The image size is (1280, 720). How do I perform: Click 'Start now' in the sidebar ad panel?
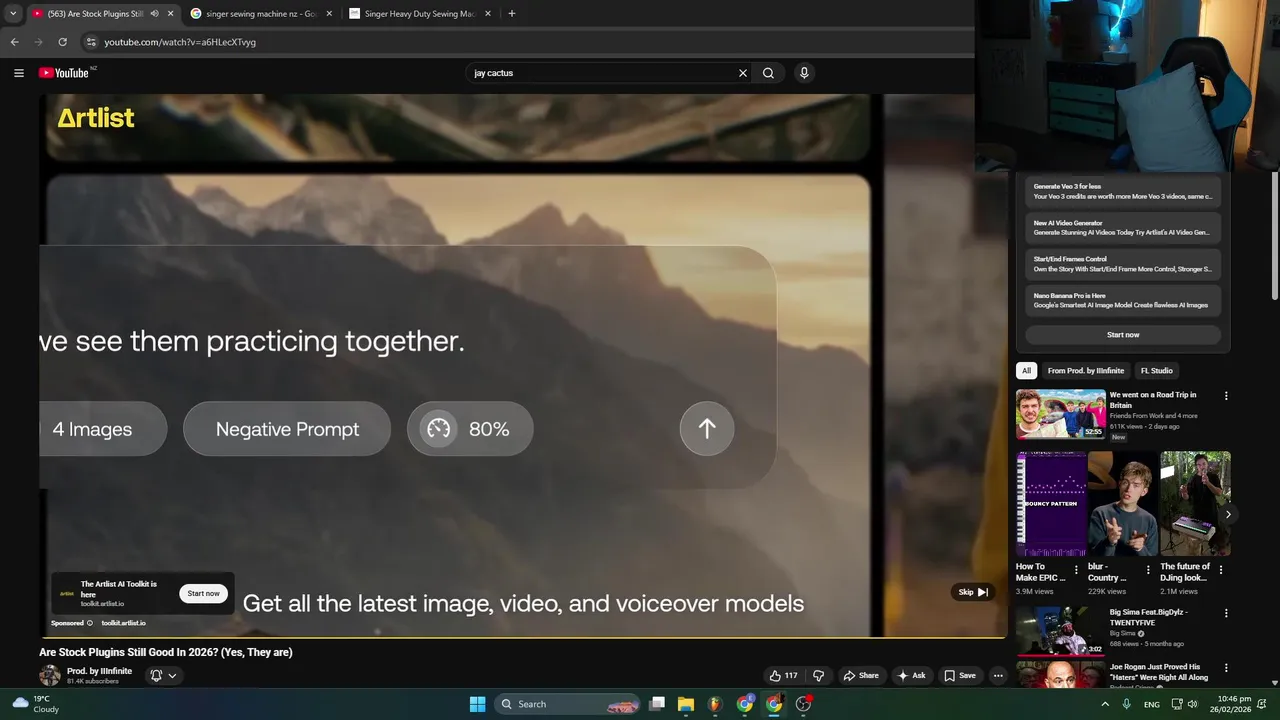(1123, 335)
